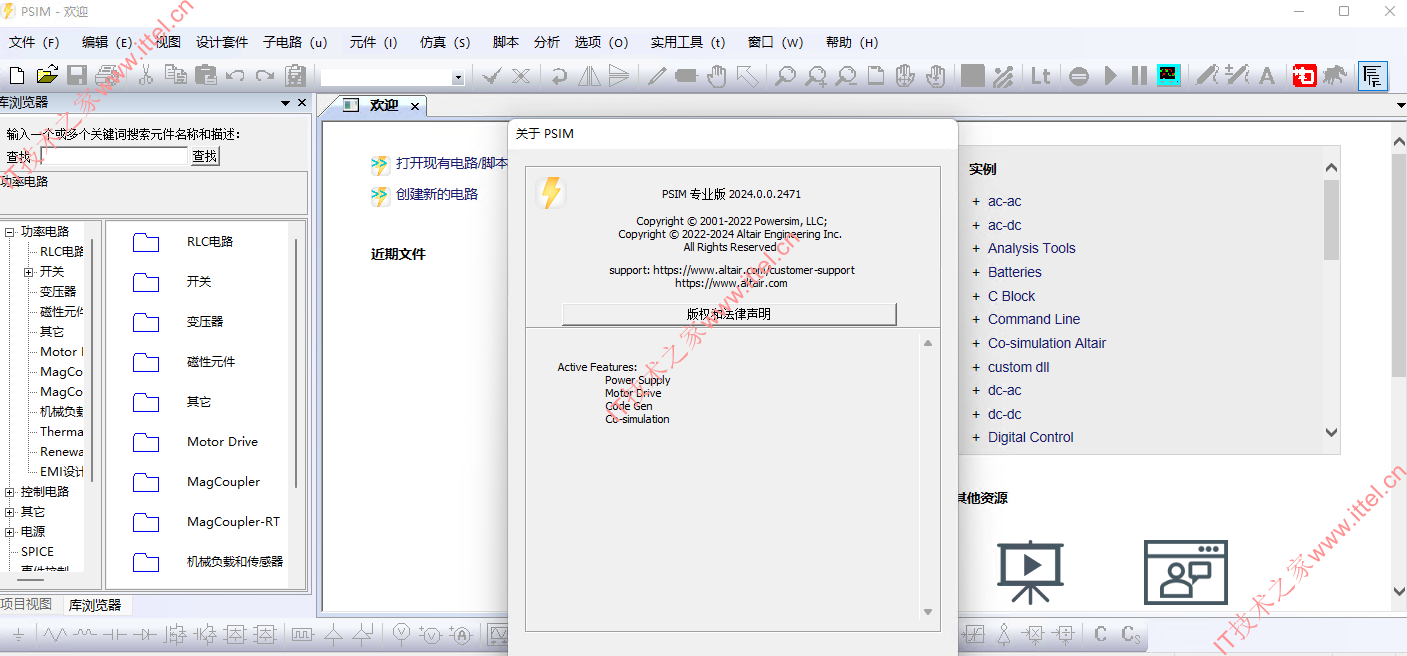The height and width of the screenshot is (656, 1407).
Task: Click the Undo arrow icon
Action: pyautogui.click(x=235, y=76)
